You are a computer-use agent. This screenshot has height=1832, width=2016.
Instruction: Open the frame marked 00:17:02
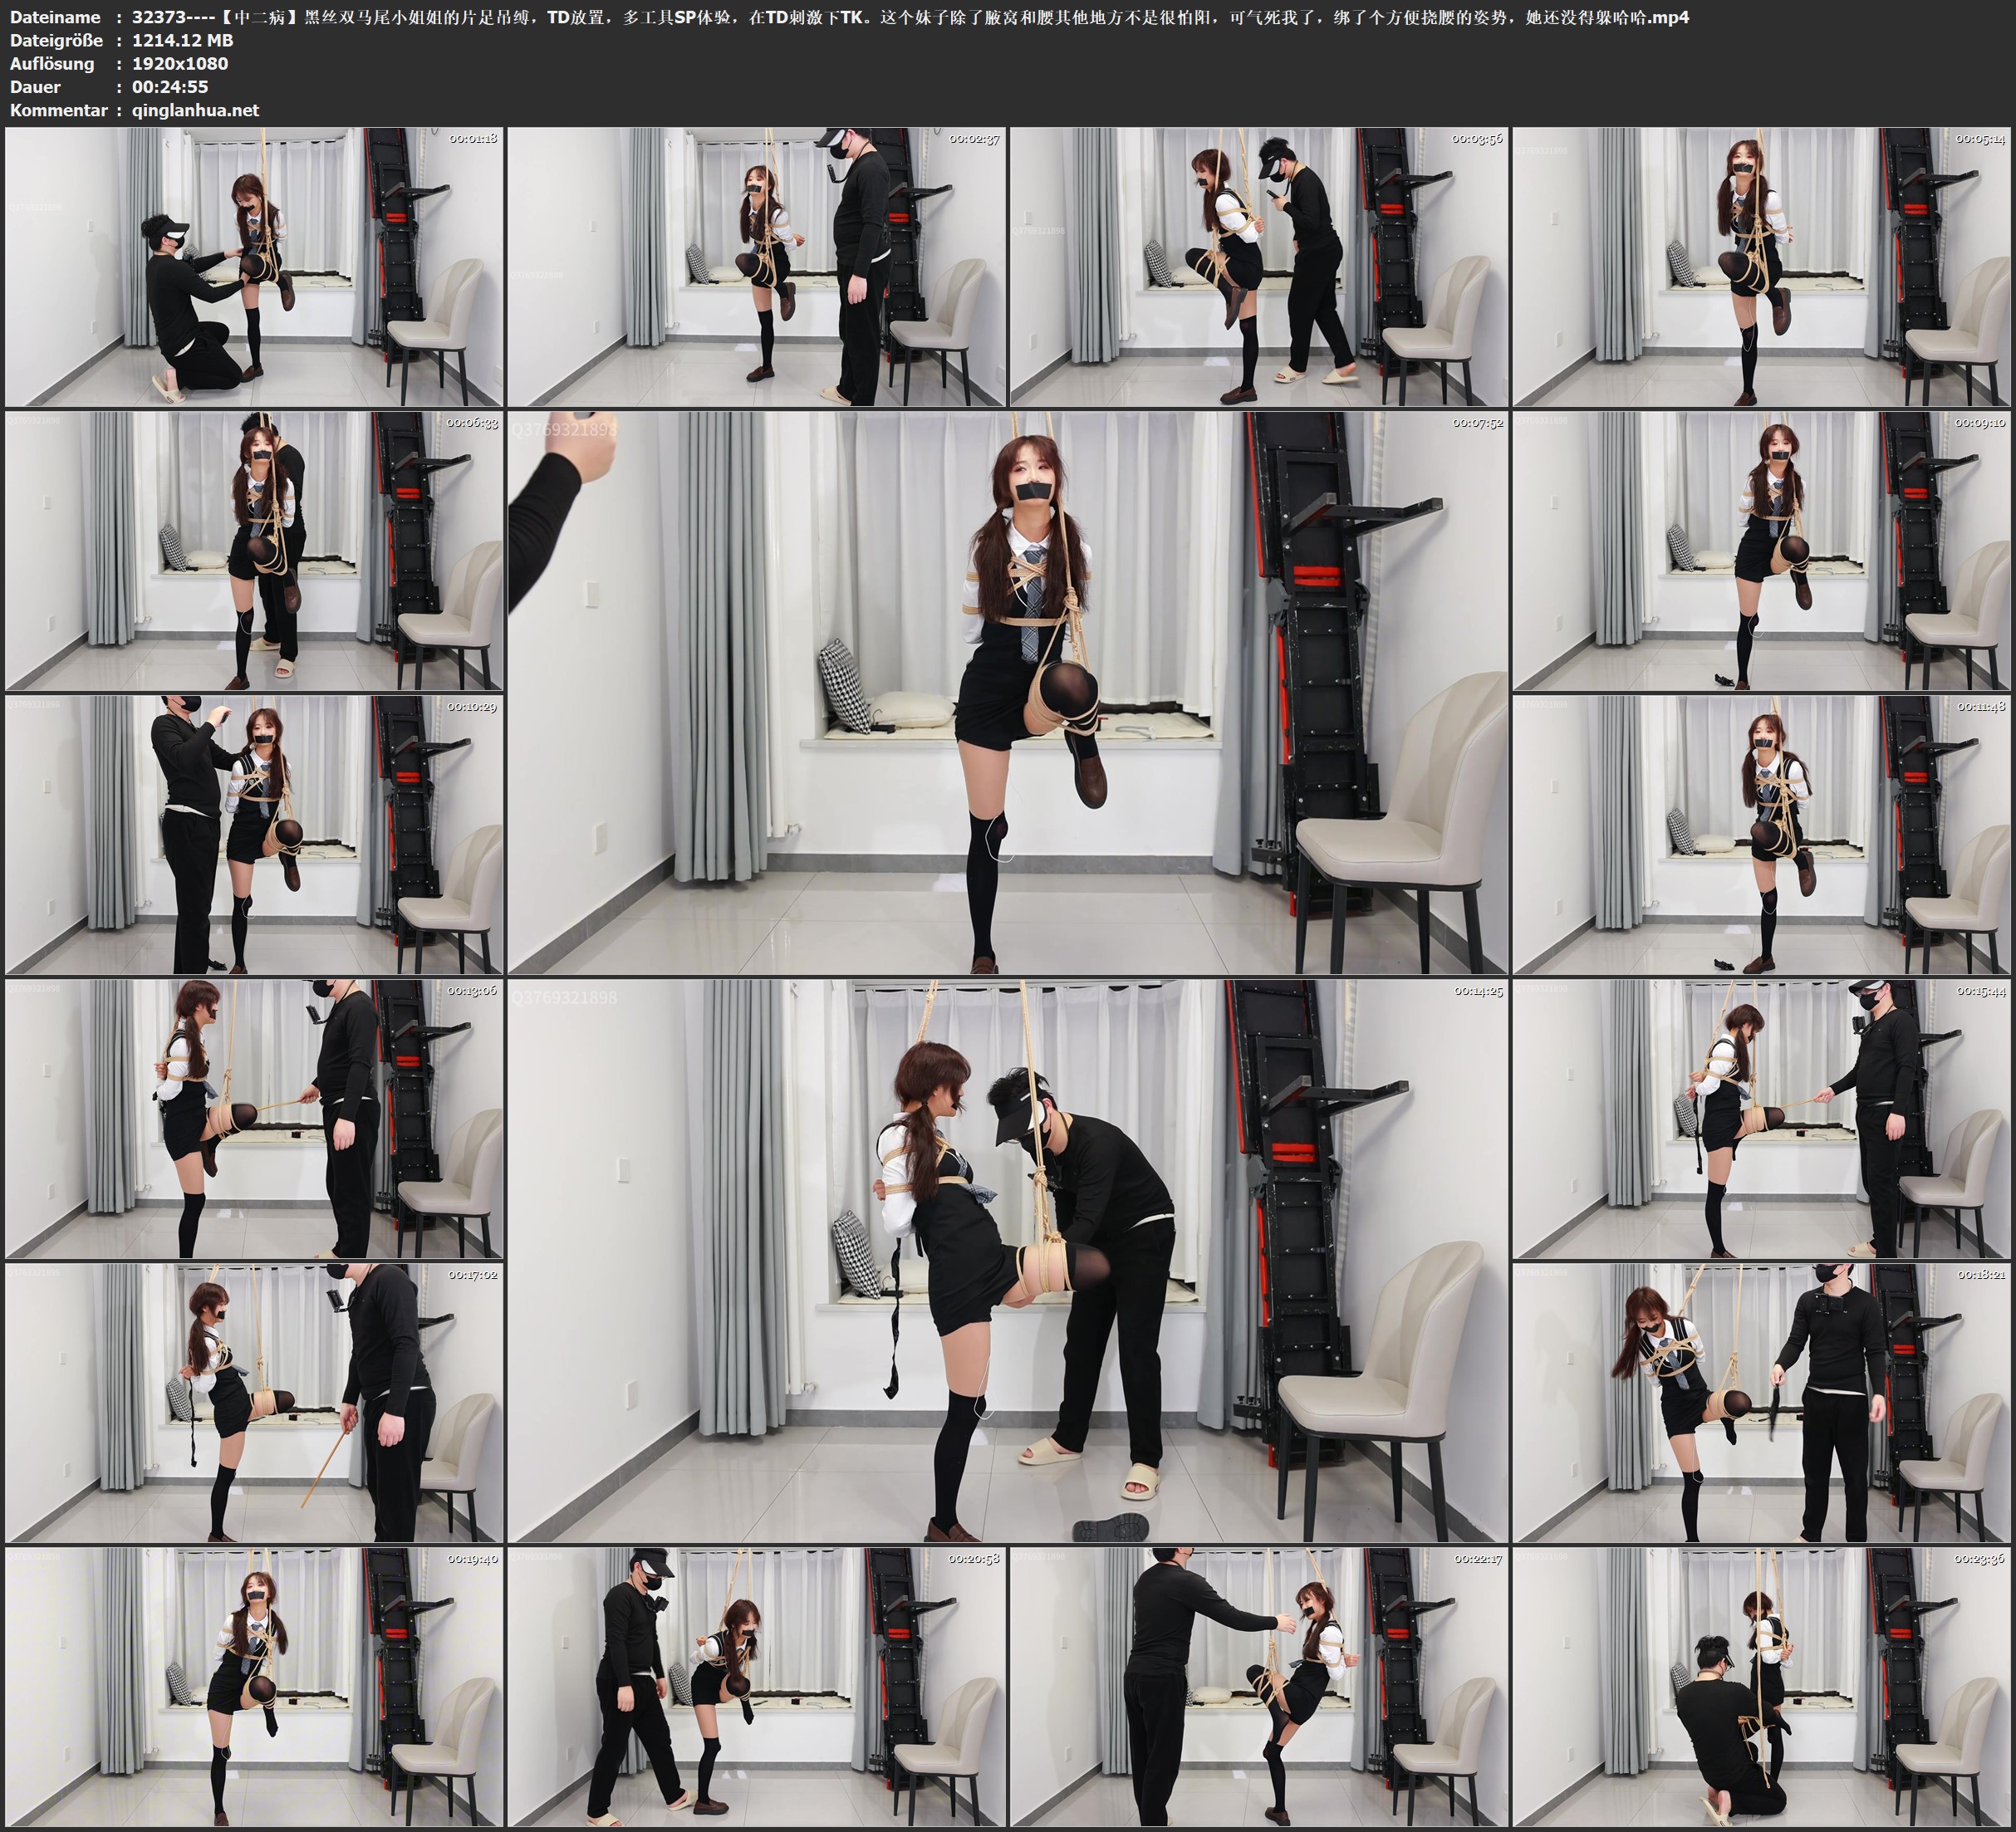254,1402
